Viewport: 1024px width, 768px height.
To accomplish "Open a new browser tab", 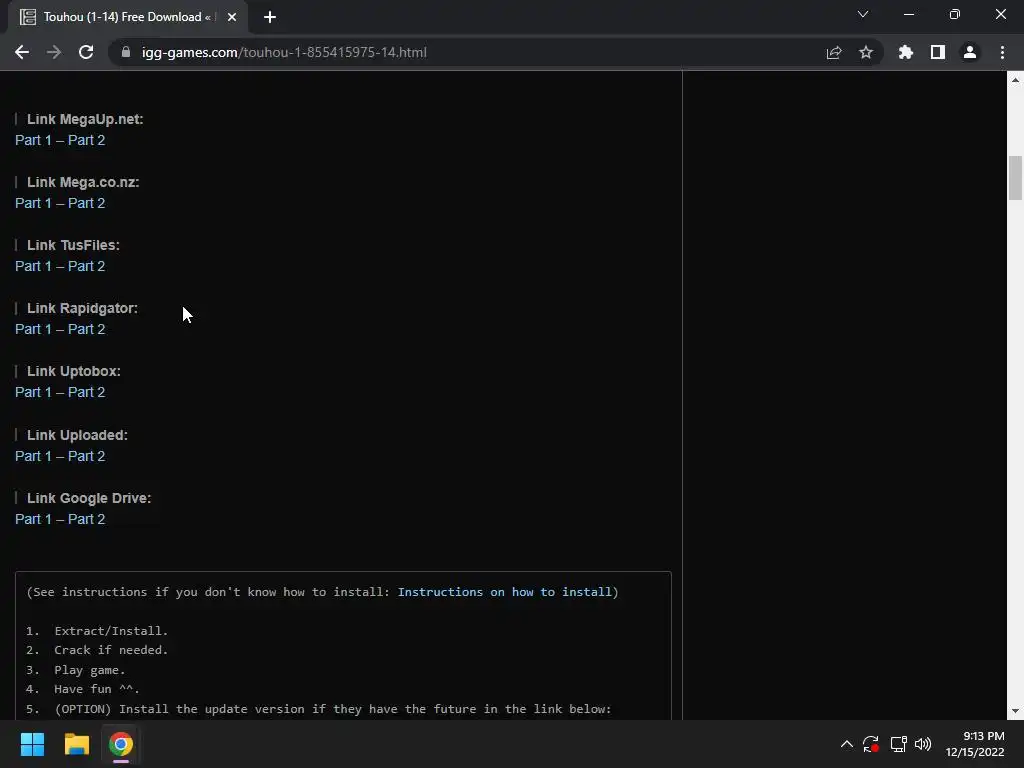I will 270,17.
